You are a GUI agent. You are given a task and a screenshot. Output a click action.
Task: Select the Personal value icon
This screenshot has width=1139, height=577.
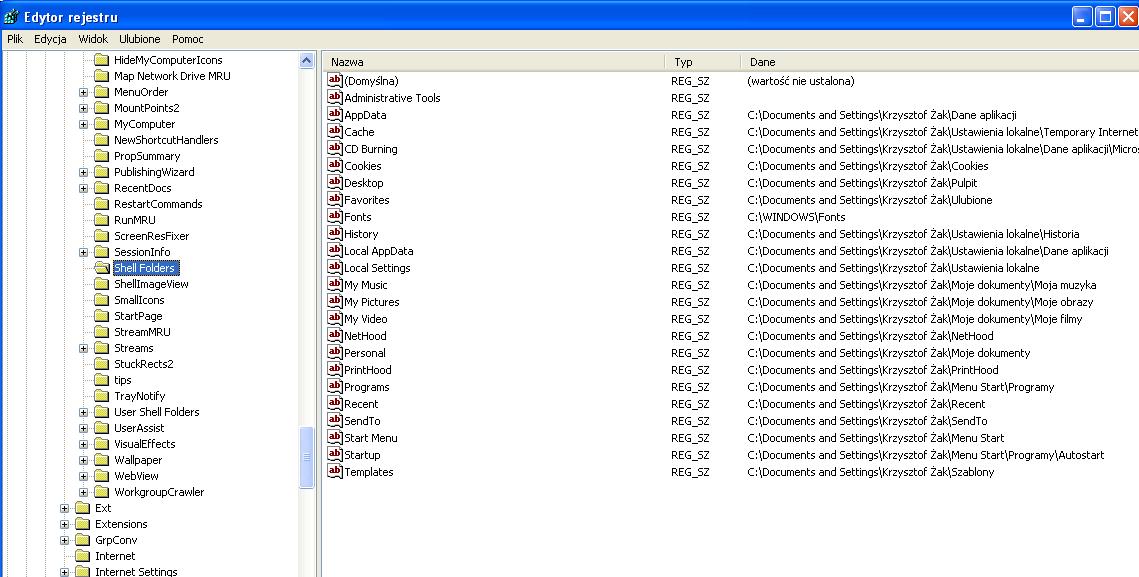click(x=335, y=352)
